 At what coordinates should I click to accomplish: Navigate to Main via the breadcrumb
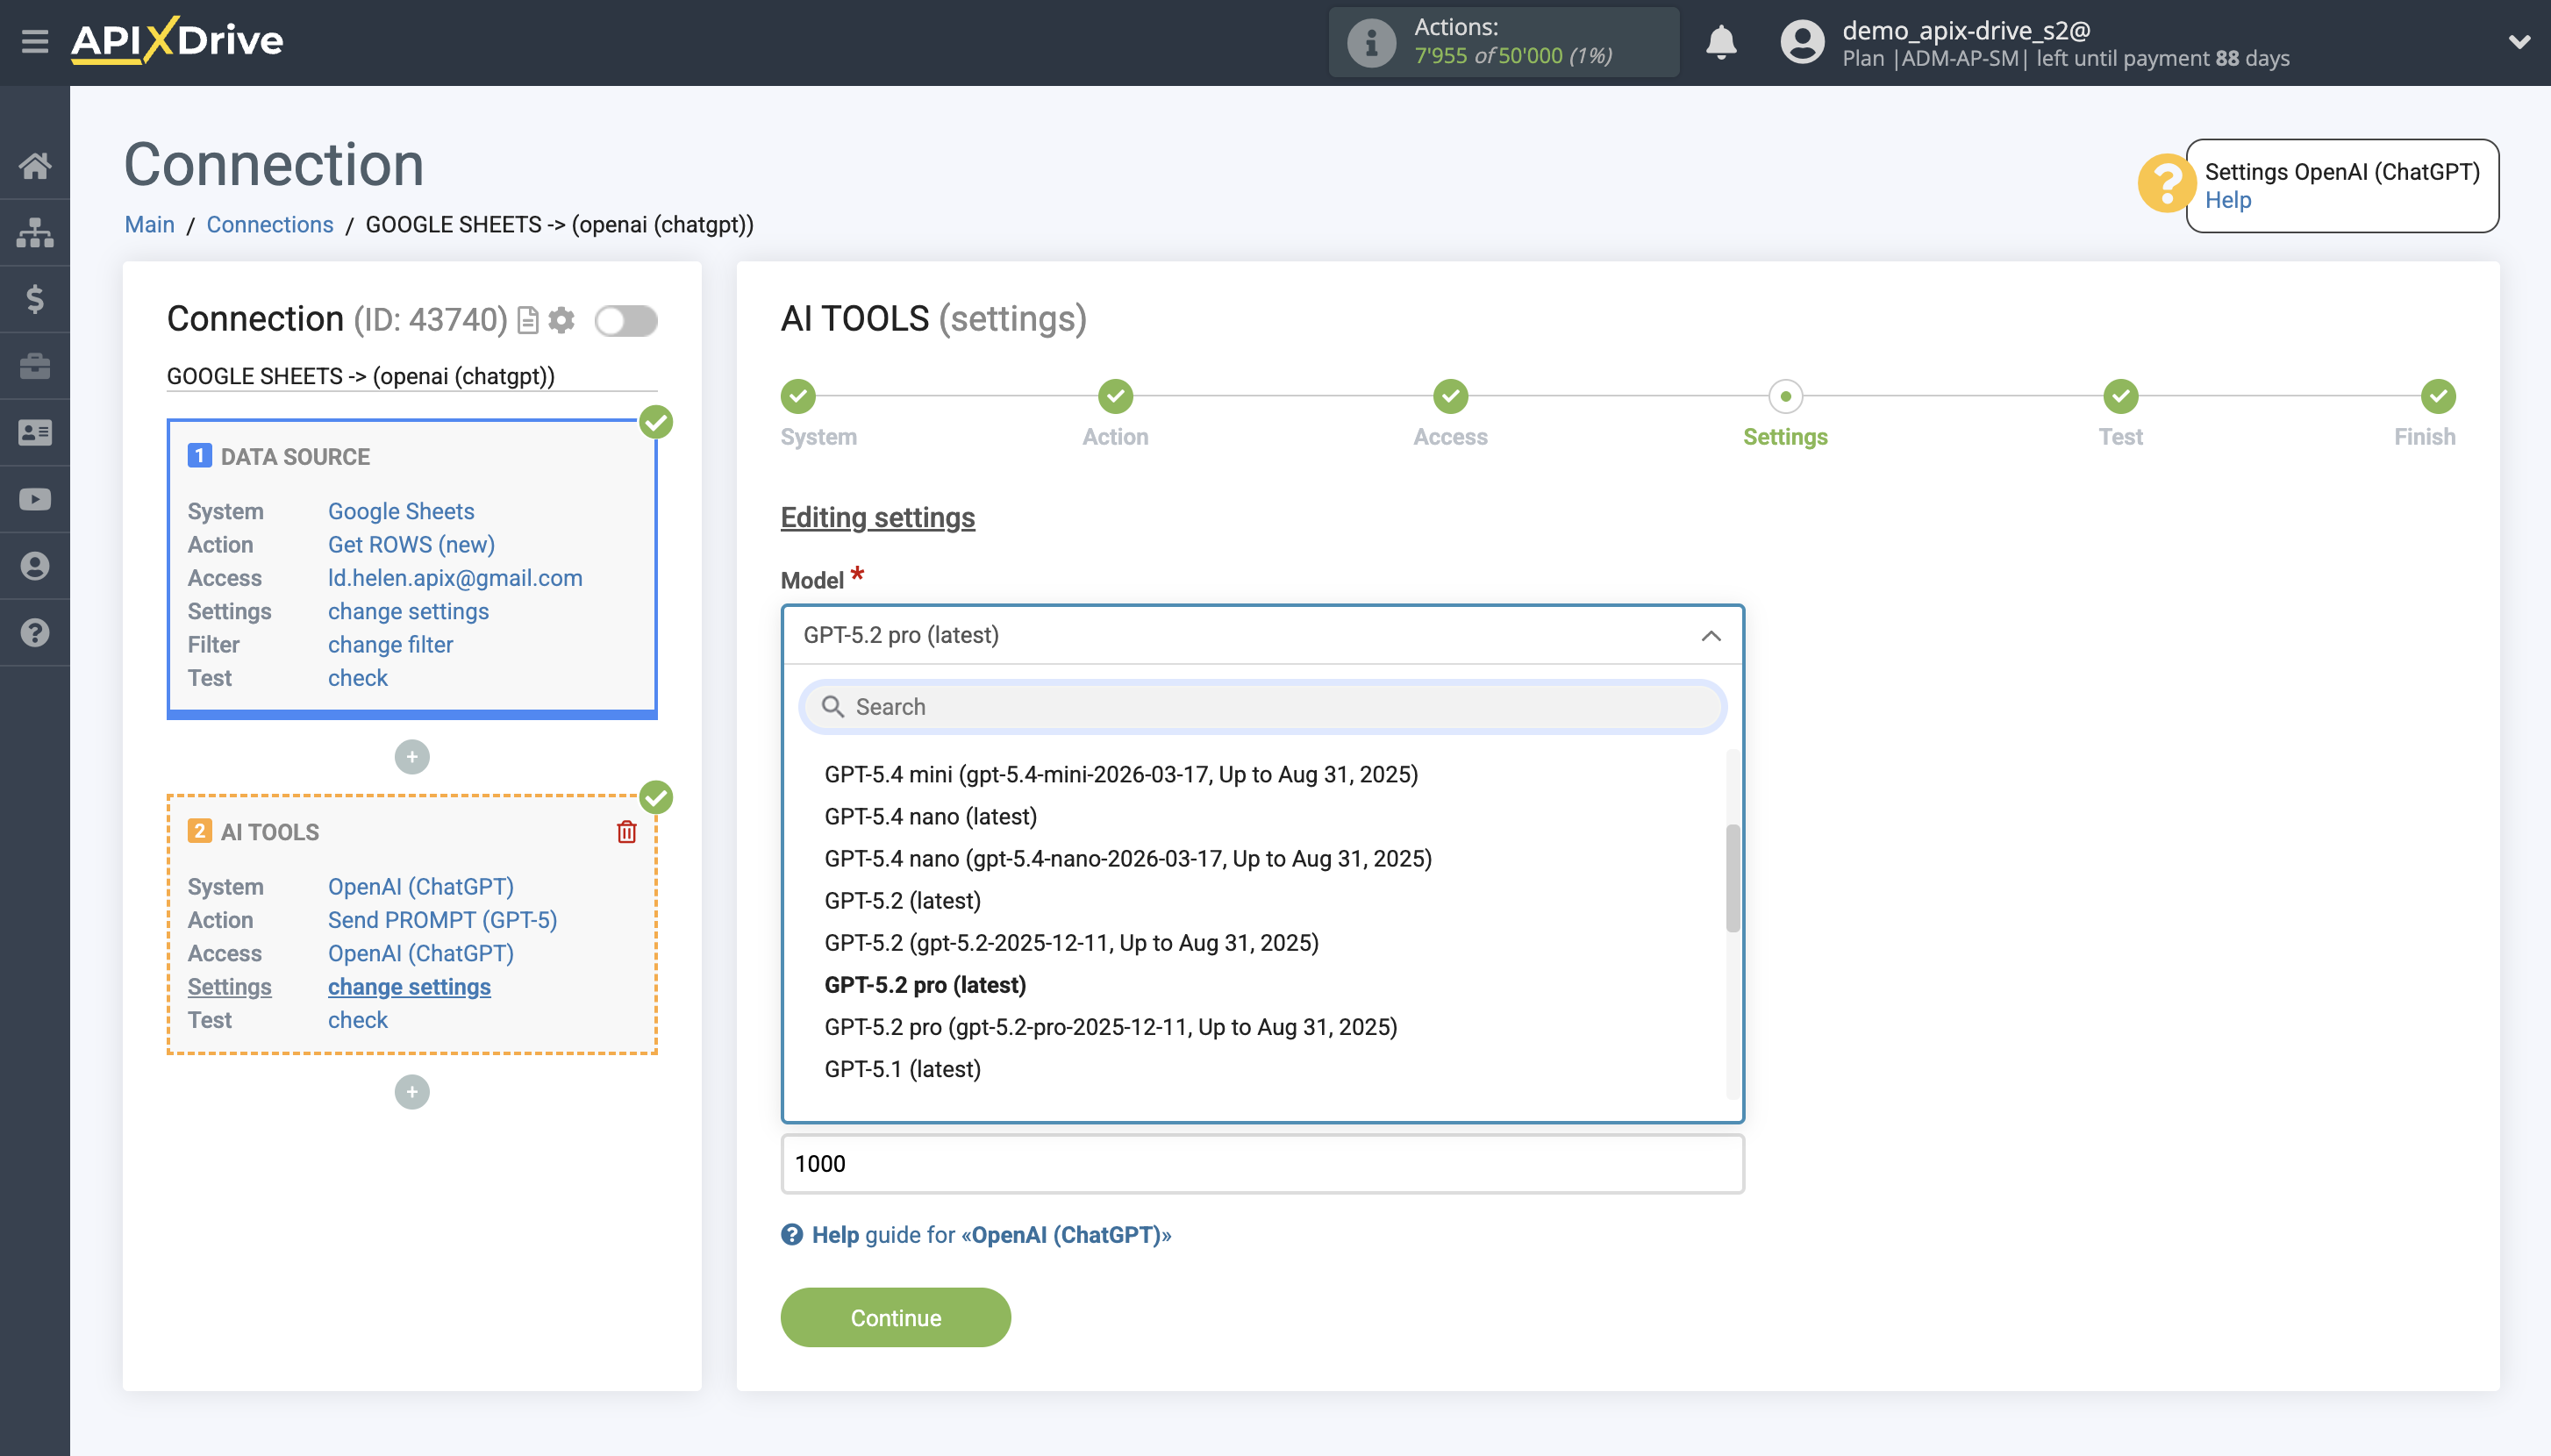click(x=150, y=224)
